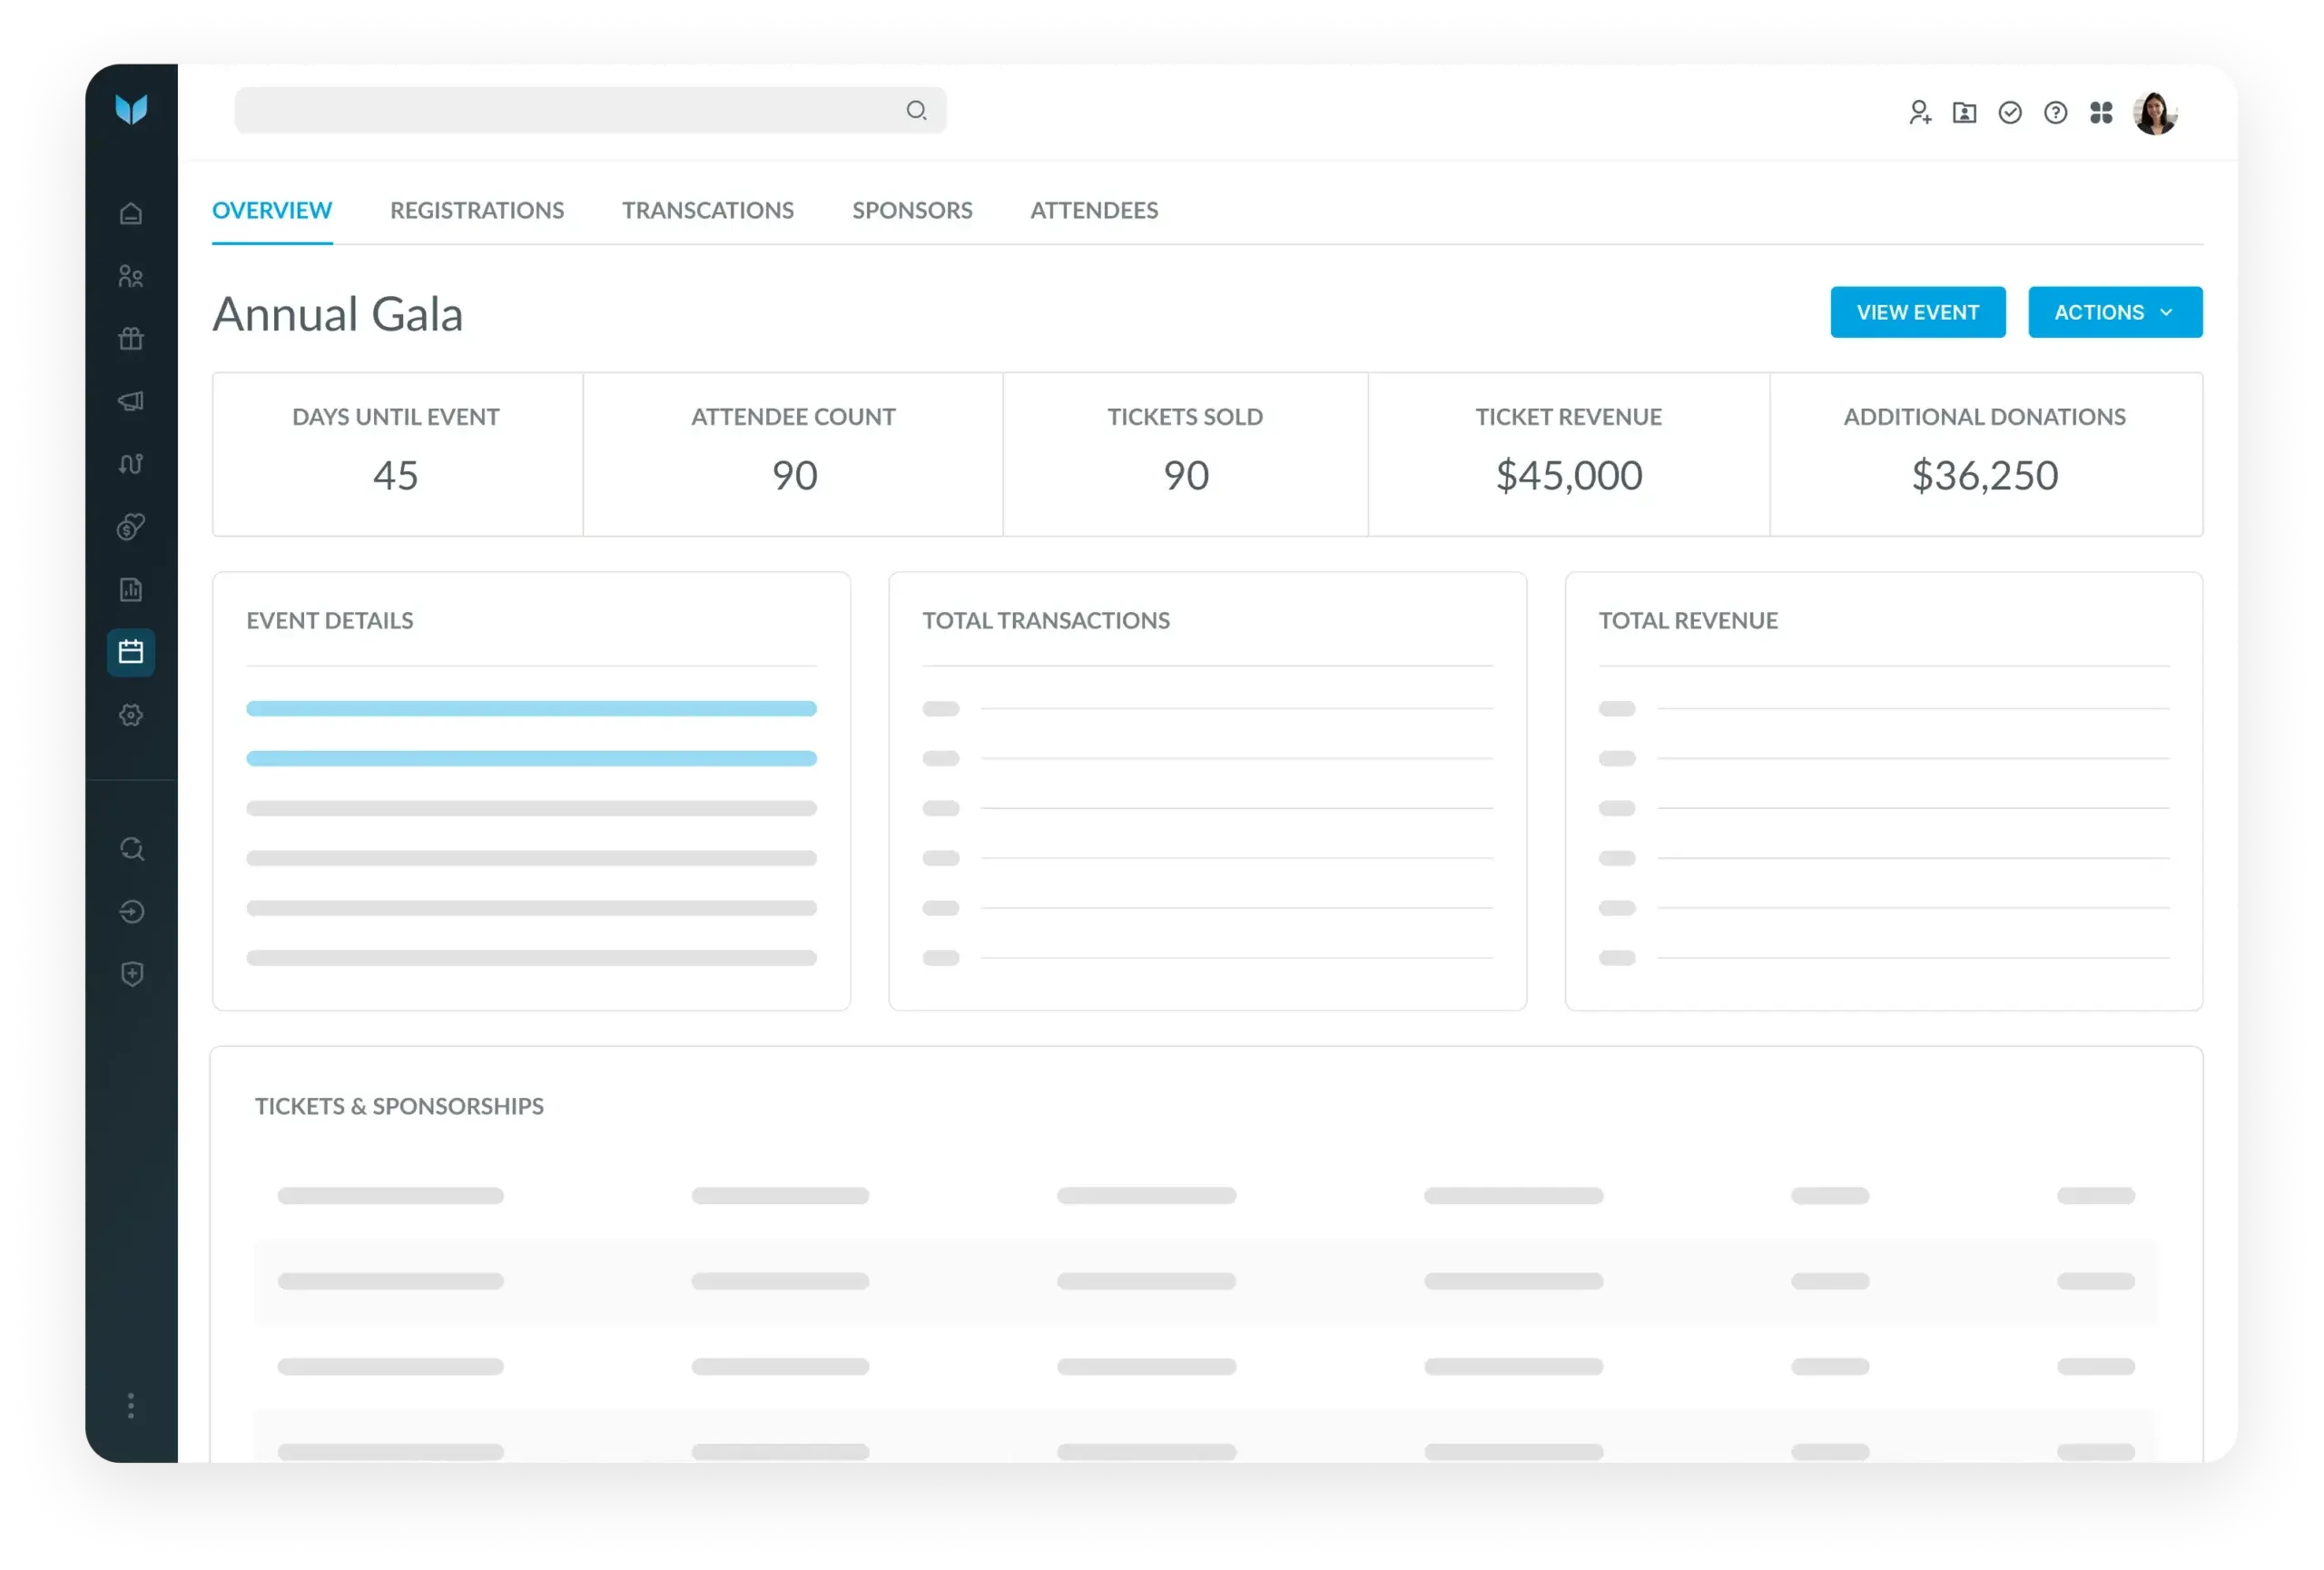
Task: Click the shield plus icon in sidebar
Action: pyautogui.click(x=131, y=974)
